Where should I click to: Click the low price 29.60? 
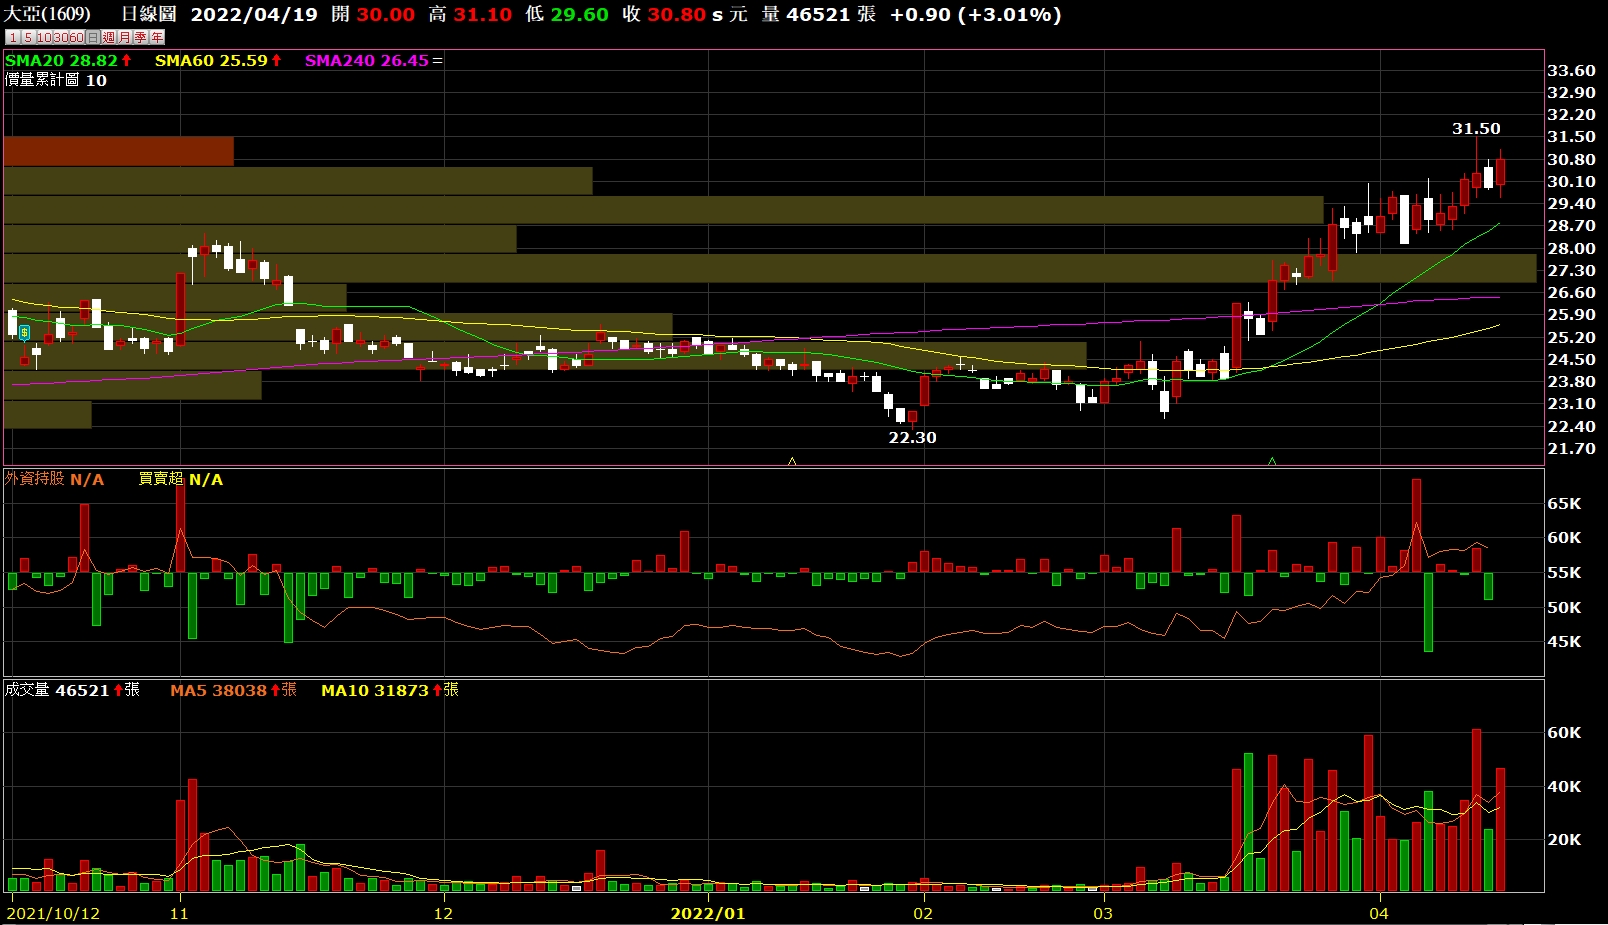pyautogui.click(x=579, y=14)
